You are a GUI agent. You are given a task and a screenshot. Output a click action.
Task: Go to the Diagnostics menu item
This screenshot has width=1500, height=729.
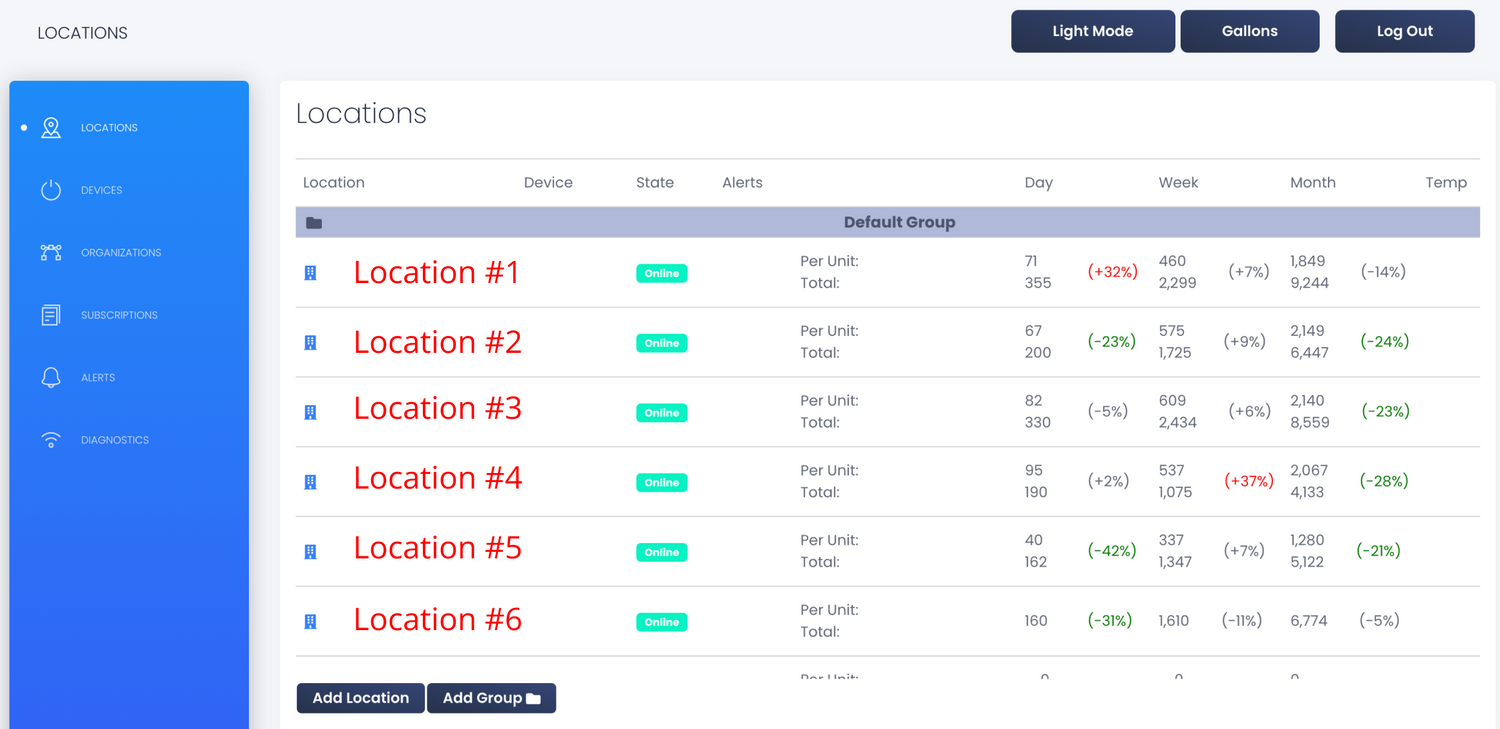115,440
